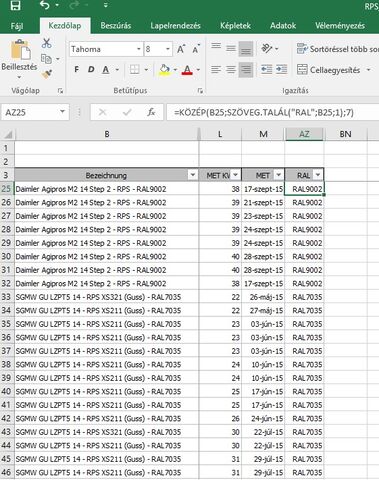Click the insert function fx icon
The image size is (379, 480).
coord(151,112)
